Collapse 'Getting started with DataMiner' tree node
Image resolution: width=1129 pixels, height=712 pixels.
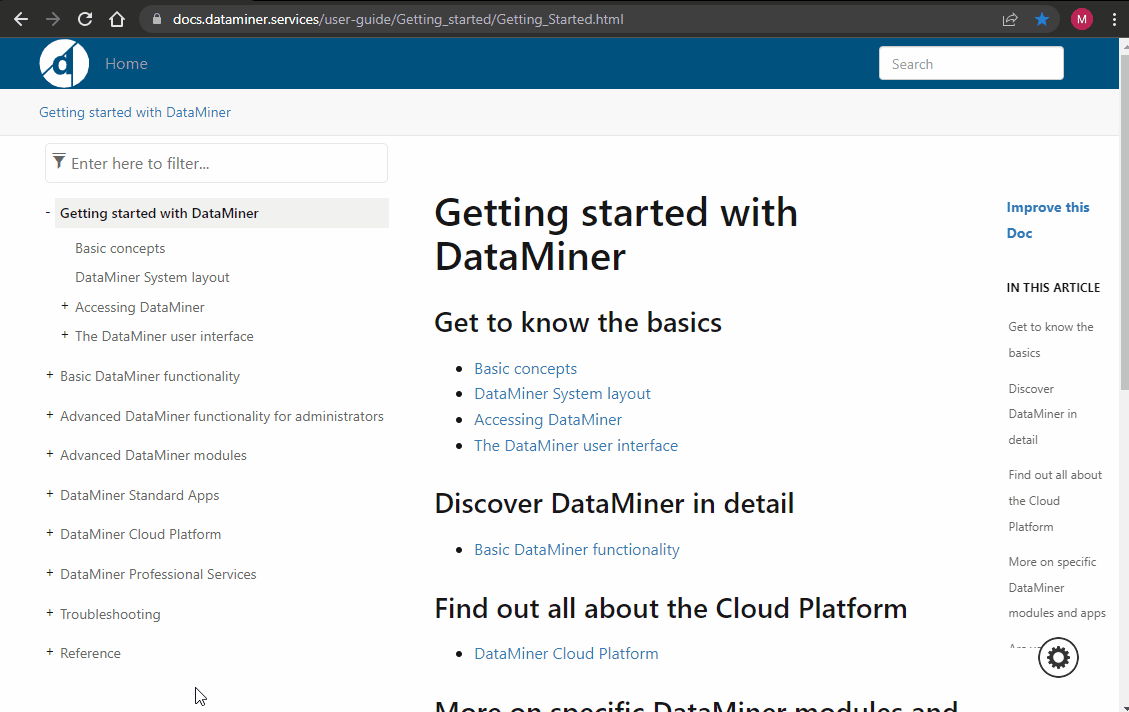pos(48,212)
